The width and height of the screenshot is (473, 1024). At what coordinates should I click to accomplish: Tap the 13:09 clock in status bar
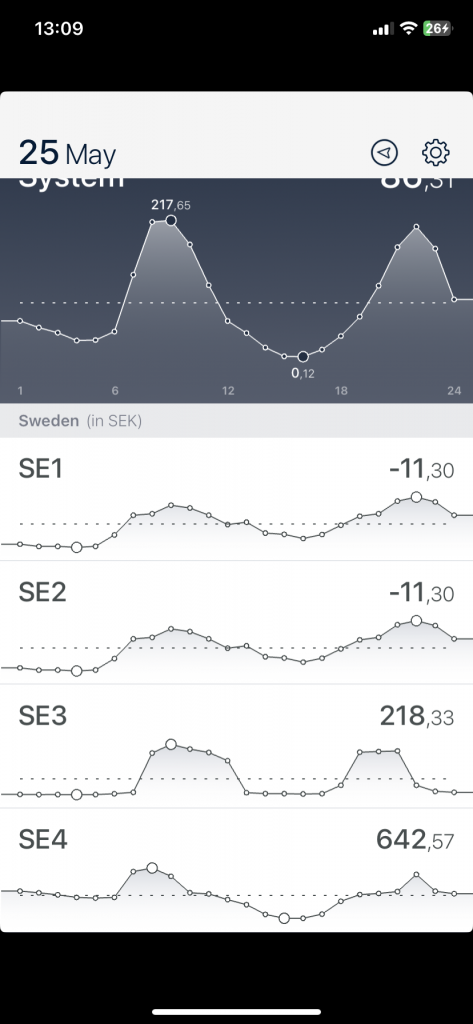pos(59,29)
